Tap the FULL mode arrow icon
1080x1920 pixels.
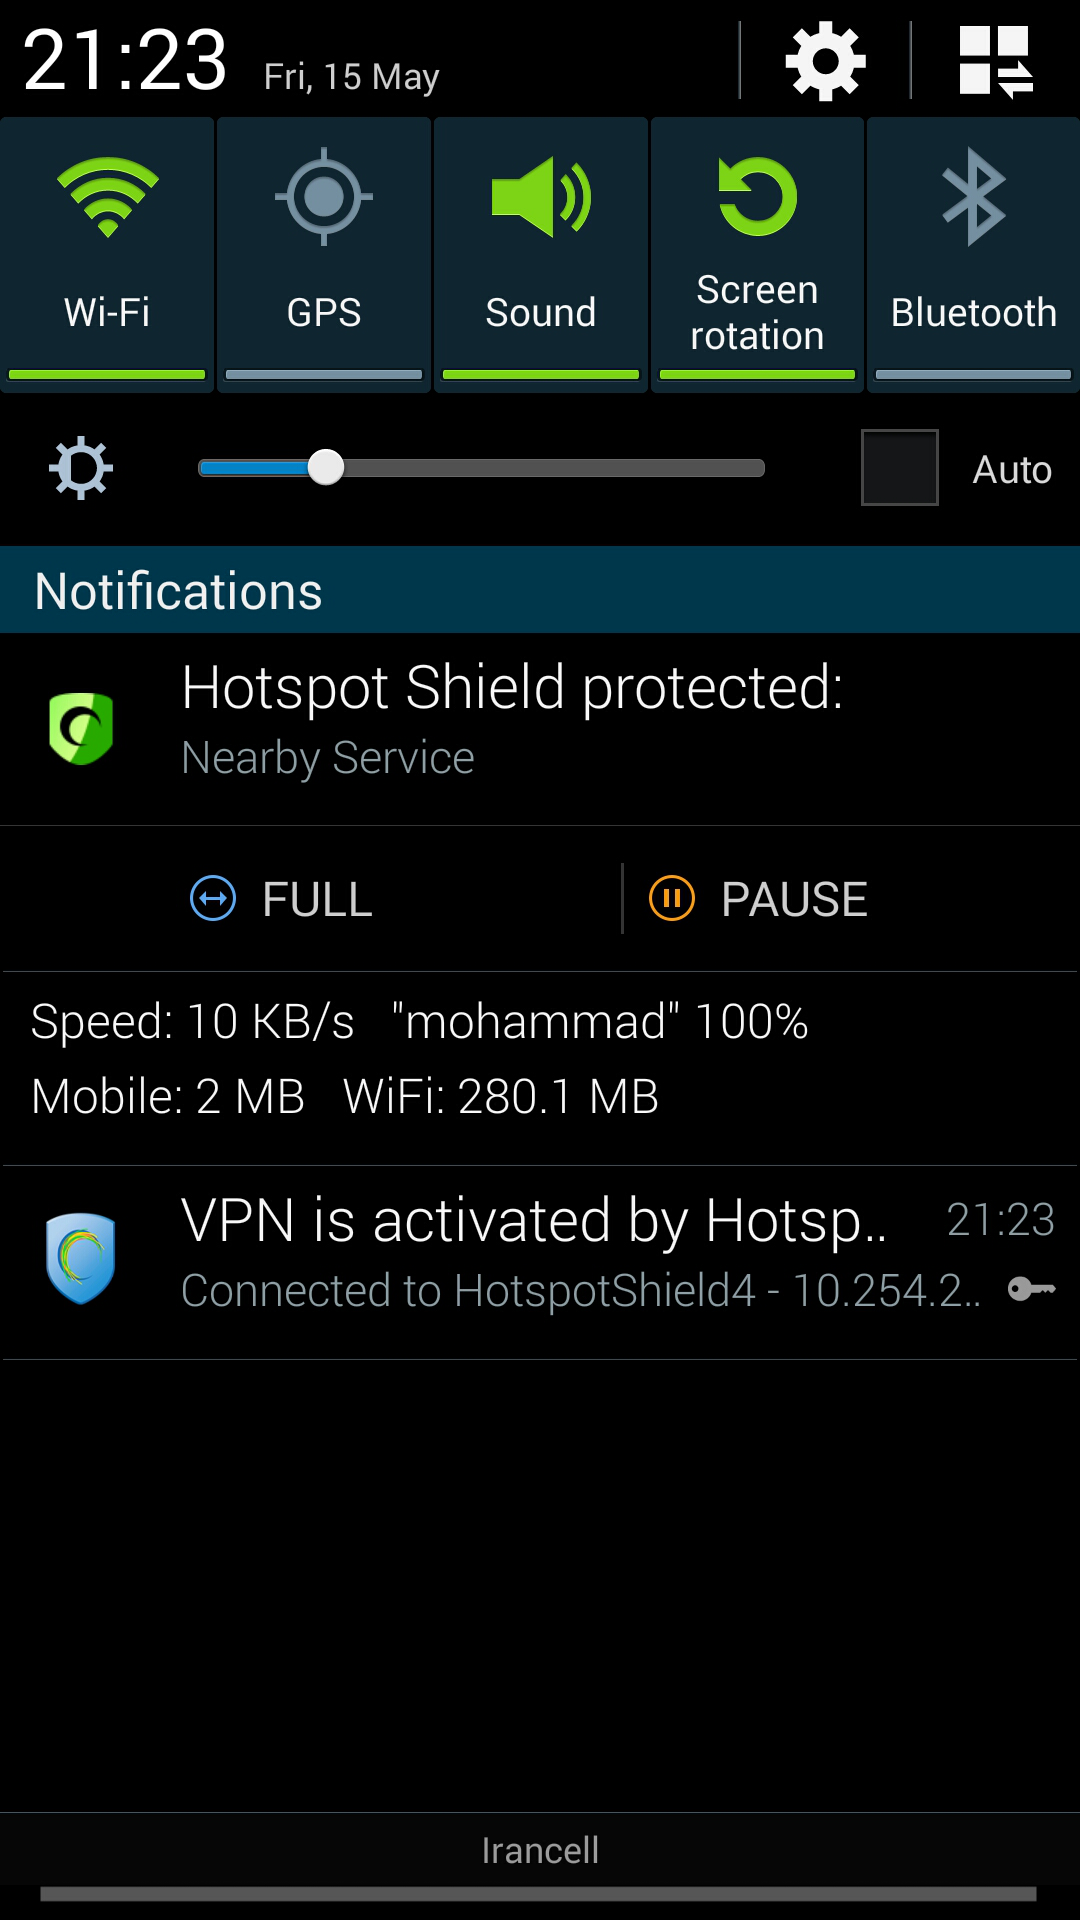[213, 898]
